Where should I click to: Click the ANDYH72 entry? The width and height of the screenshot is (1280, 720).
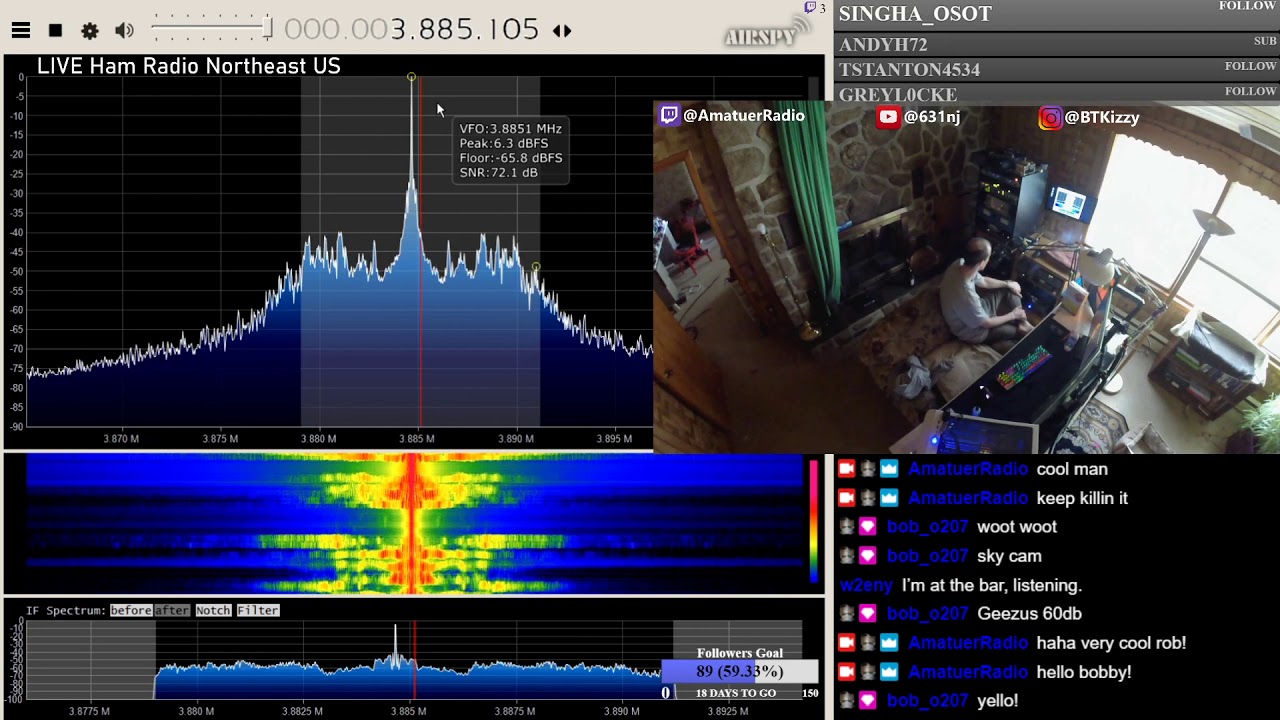coord(883,45)
